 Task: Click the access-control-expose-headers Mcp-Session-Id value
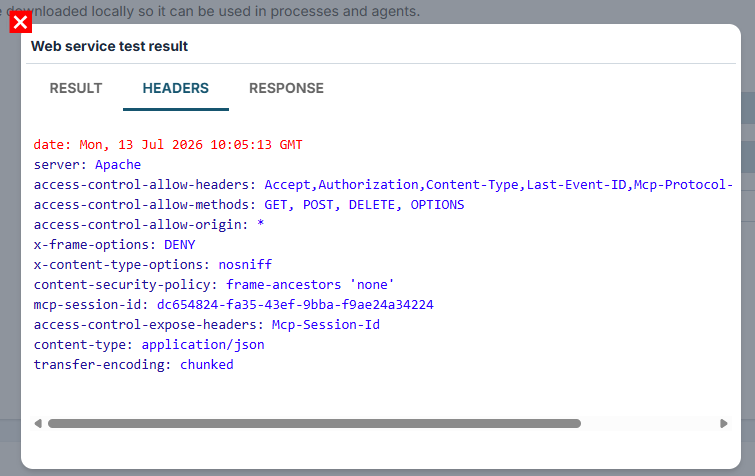click(x=326, y=325)
